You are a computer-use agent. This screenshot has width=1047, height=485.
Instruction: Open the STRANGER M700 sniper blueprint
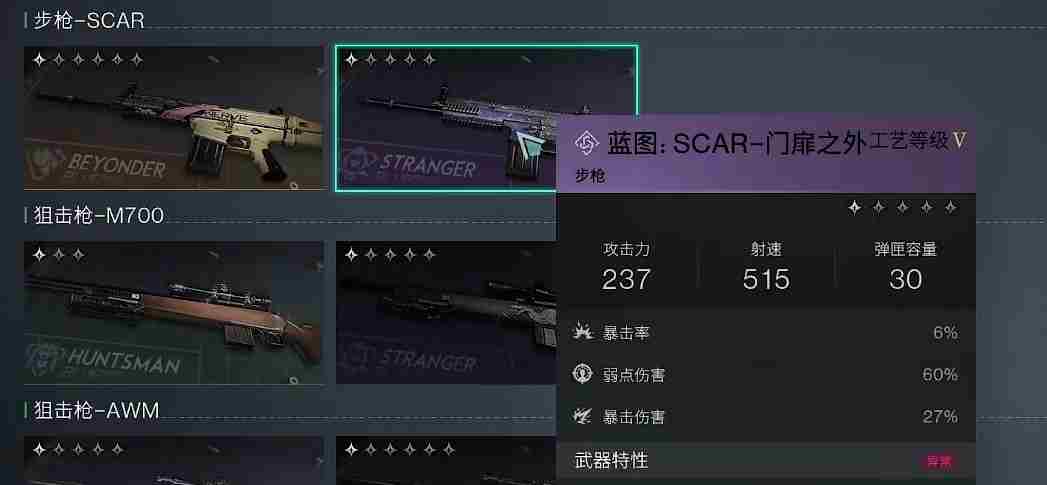coord(446,313)
